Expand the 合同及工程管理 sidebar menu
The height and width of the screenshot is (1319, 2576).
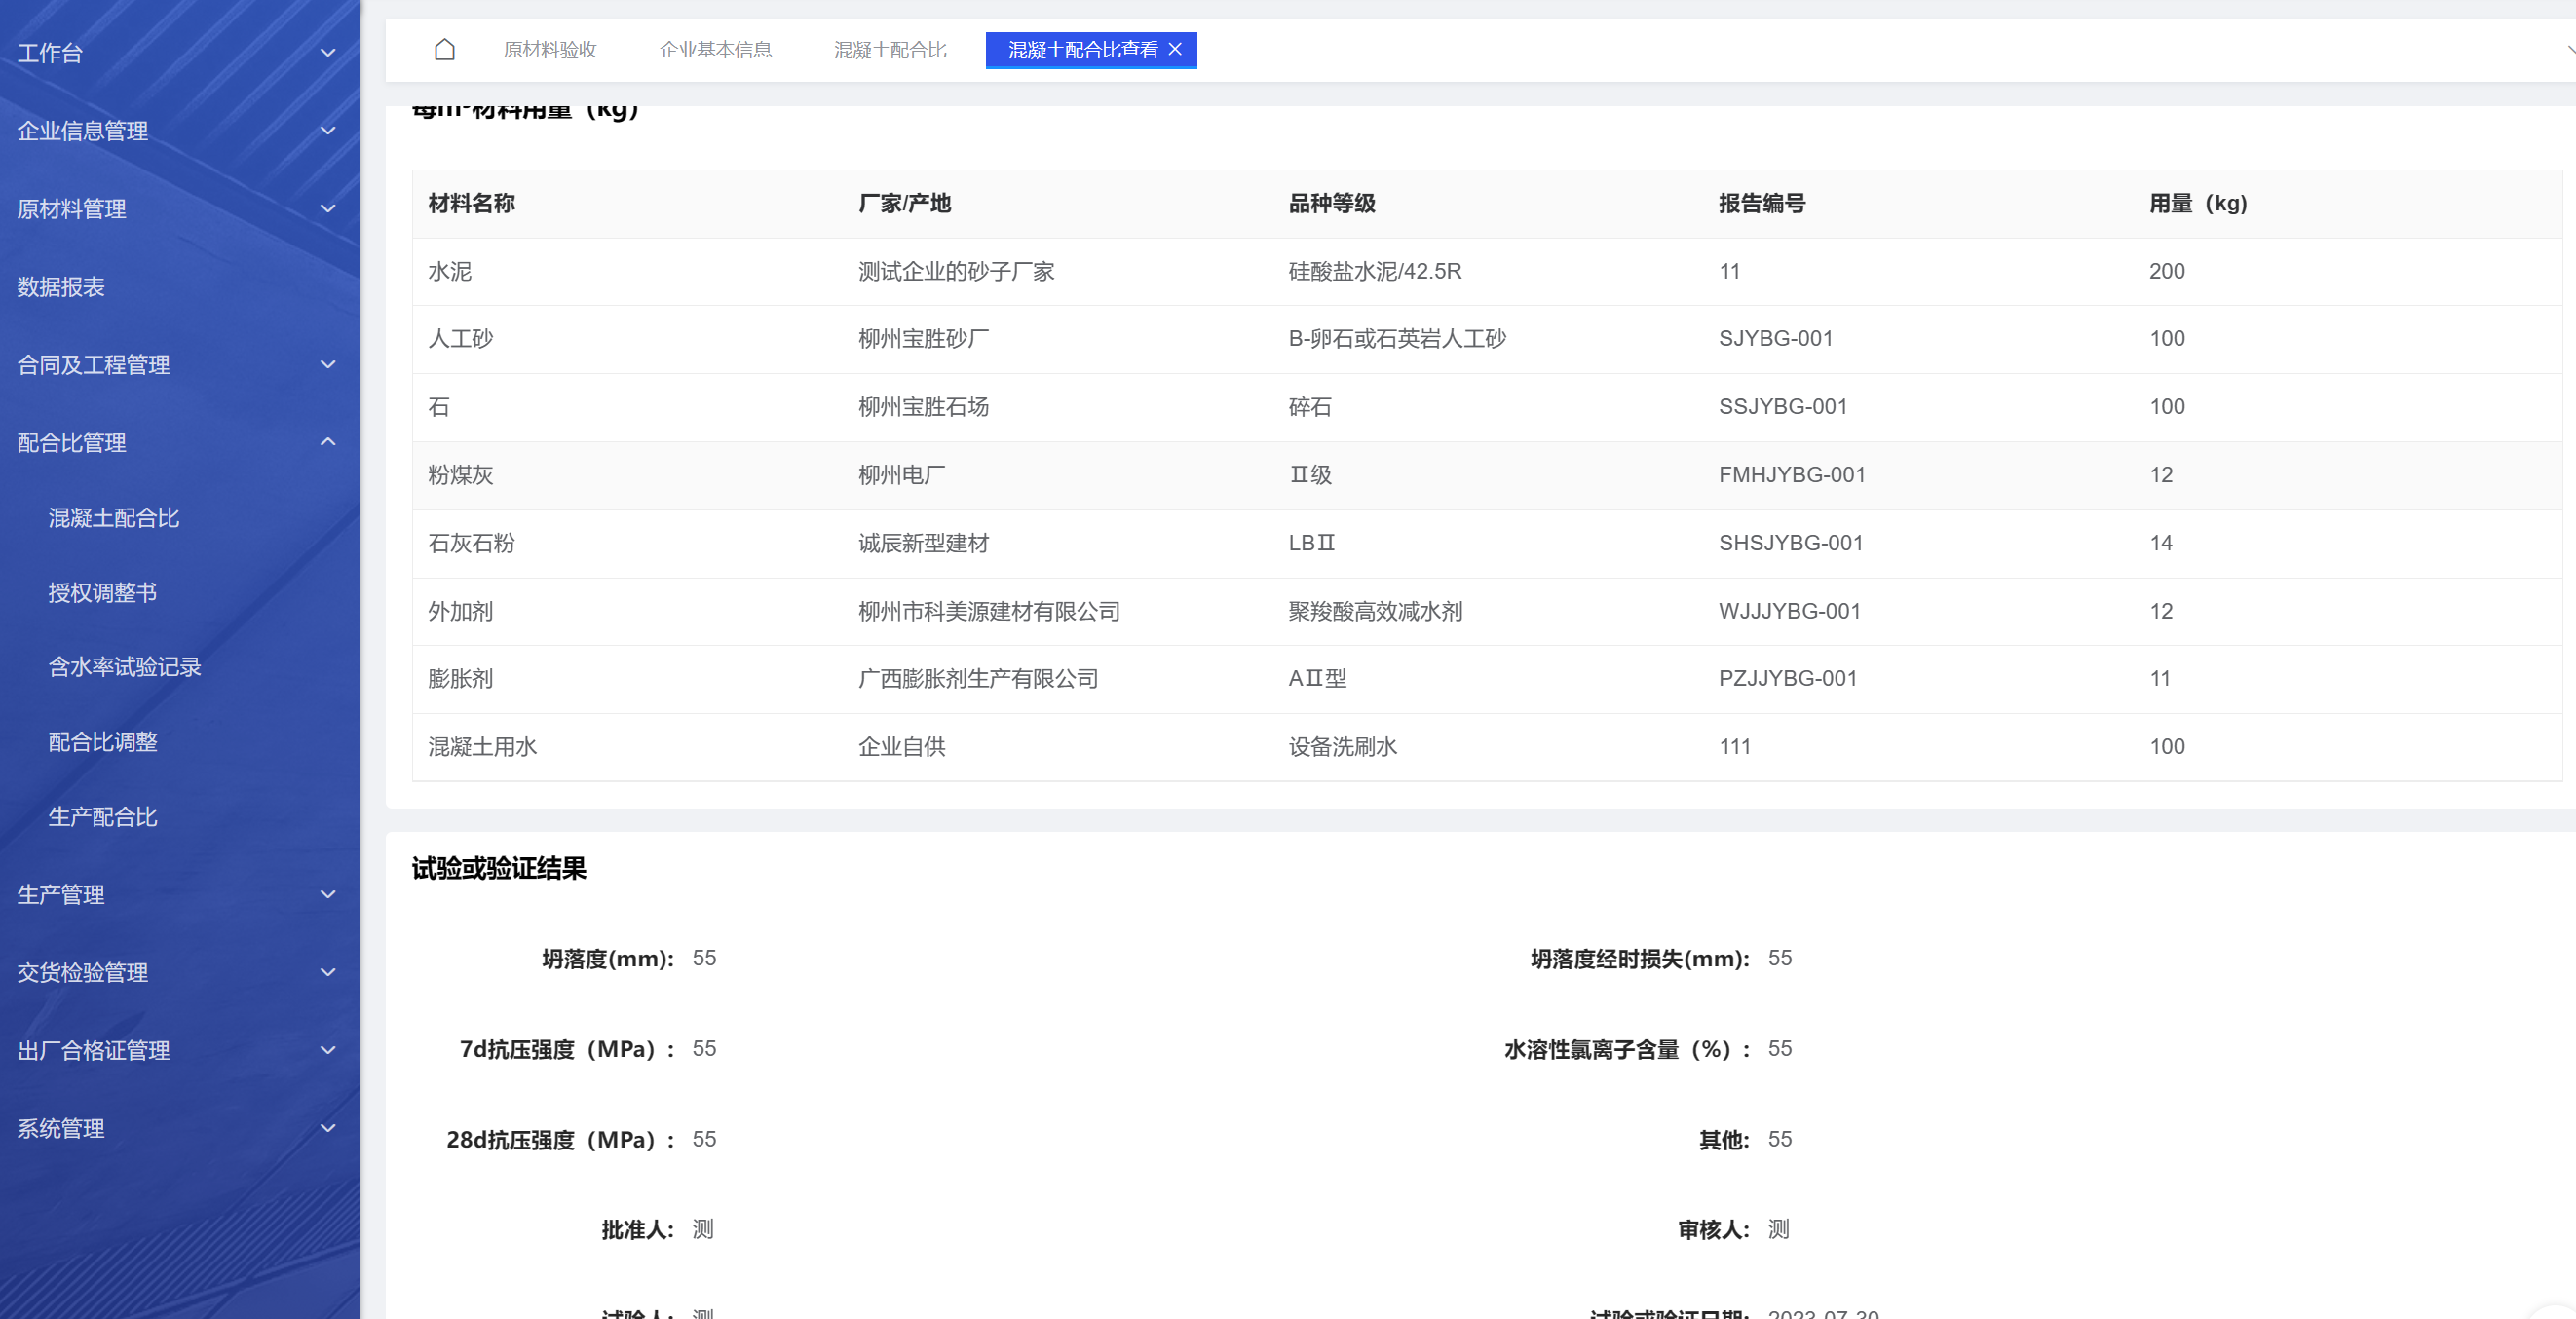[180, 365]
